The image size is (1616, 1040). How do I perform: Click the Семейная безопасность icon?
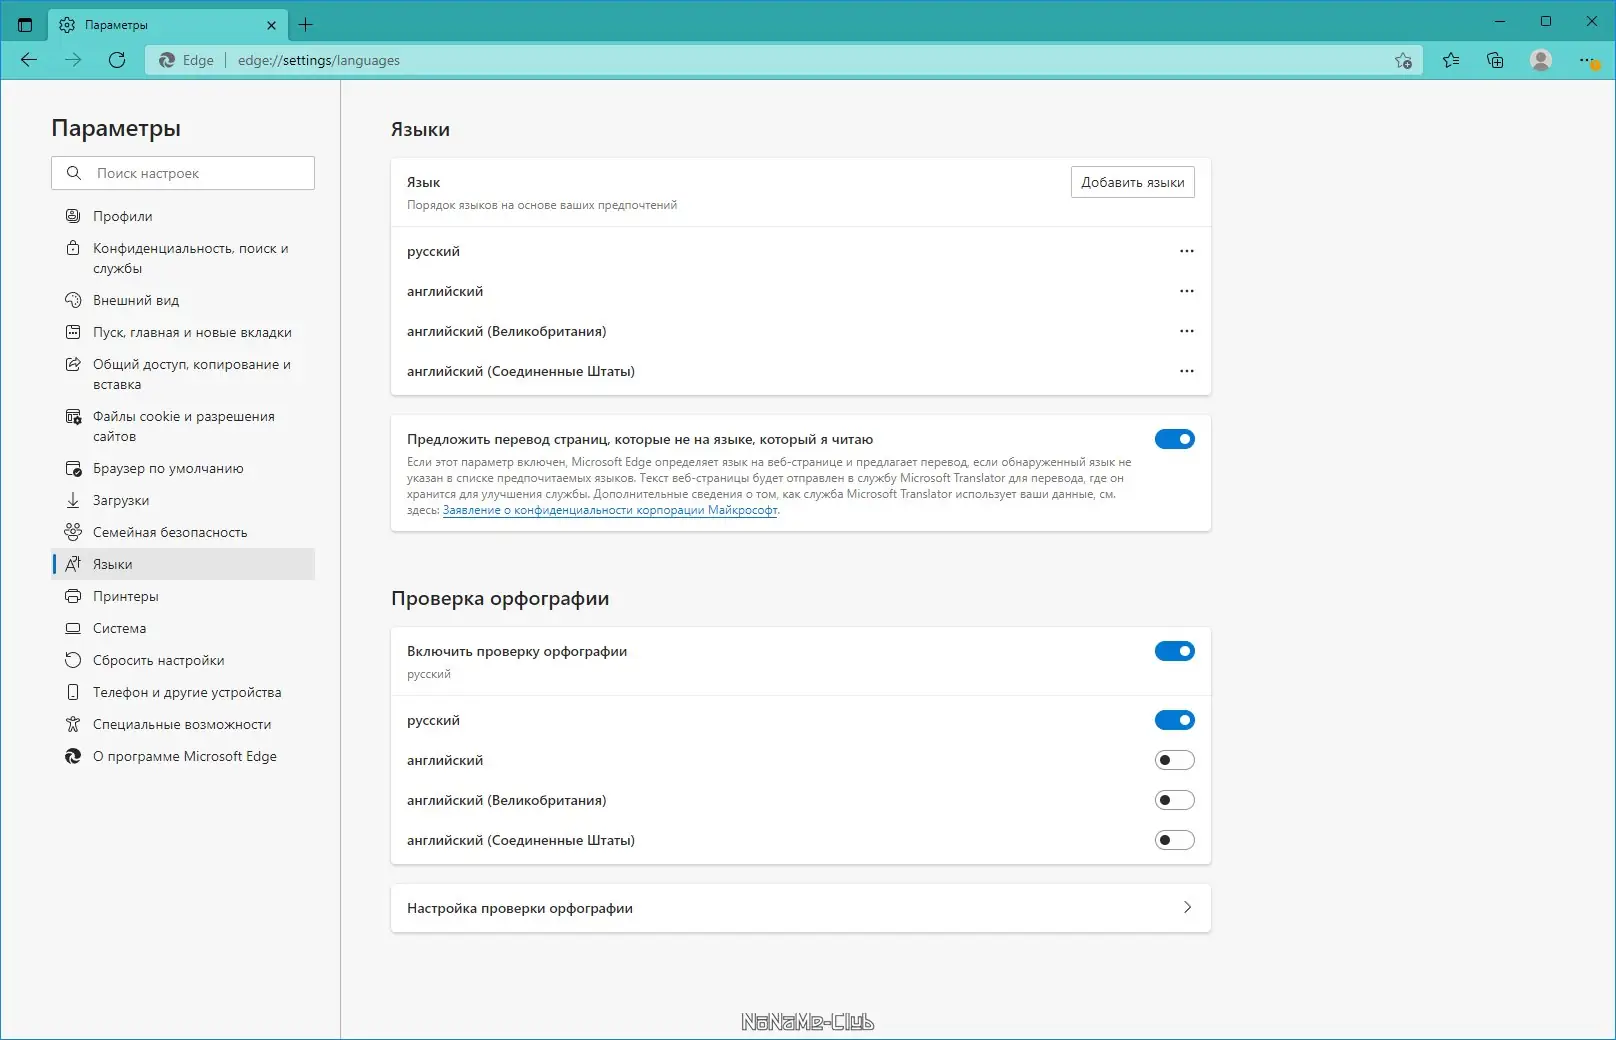click(73, 532)
